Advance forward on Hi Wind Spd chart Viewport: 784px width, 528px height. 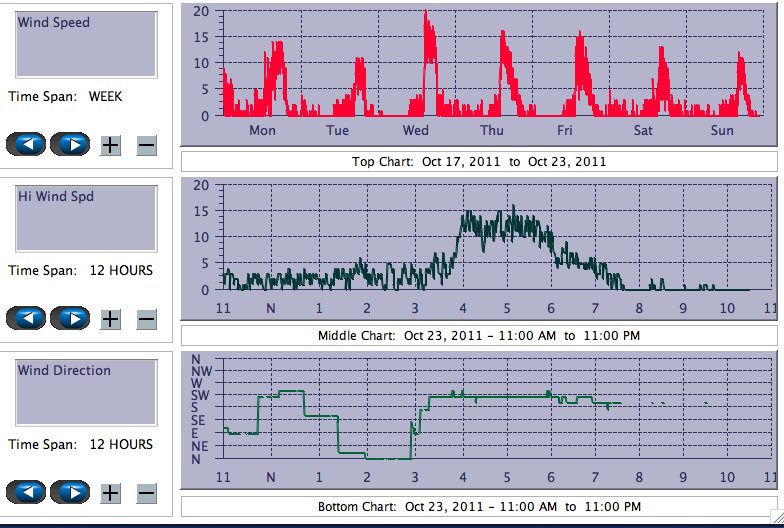tap(70, 318)
